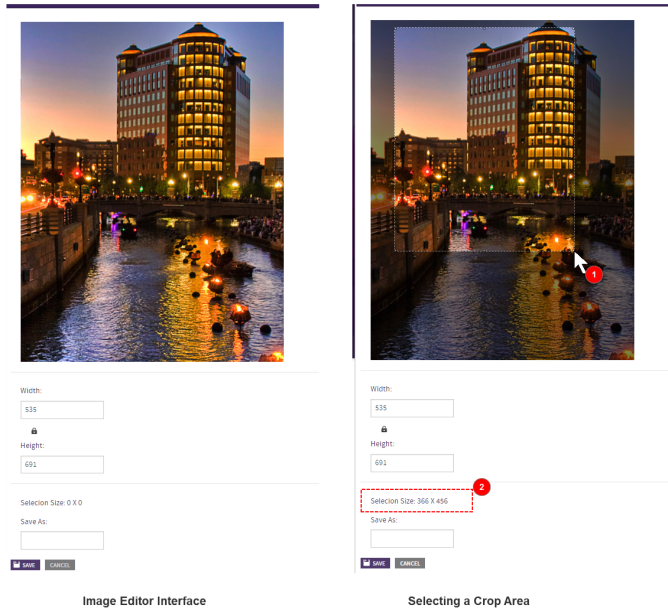Image resolution: width=668 pixels, height=608 pixels.
Task: Click the white arrow cursor at the crop corner
Action: click(579, 262)
